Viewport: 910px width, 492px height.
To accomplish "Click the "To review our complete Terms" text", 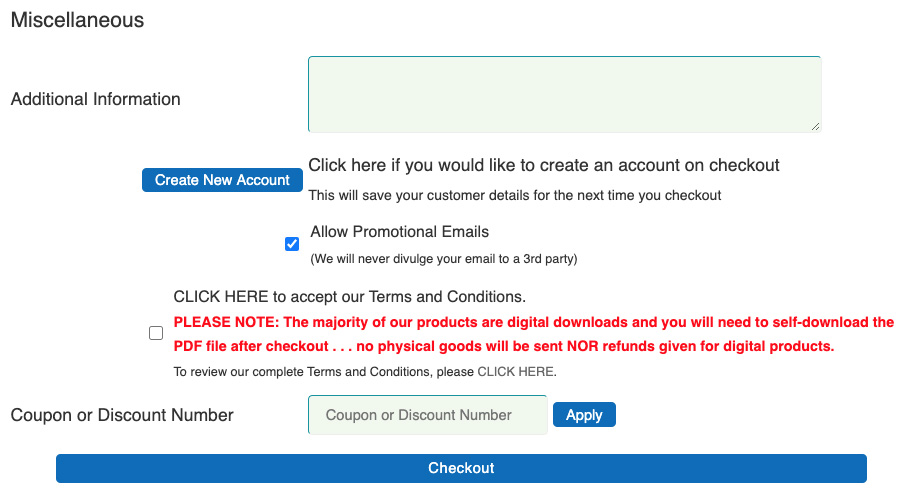I will point(324,372).
